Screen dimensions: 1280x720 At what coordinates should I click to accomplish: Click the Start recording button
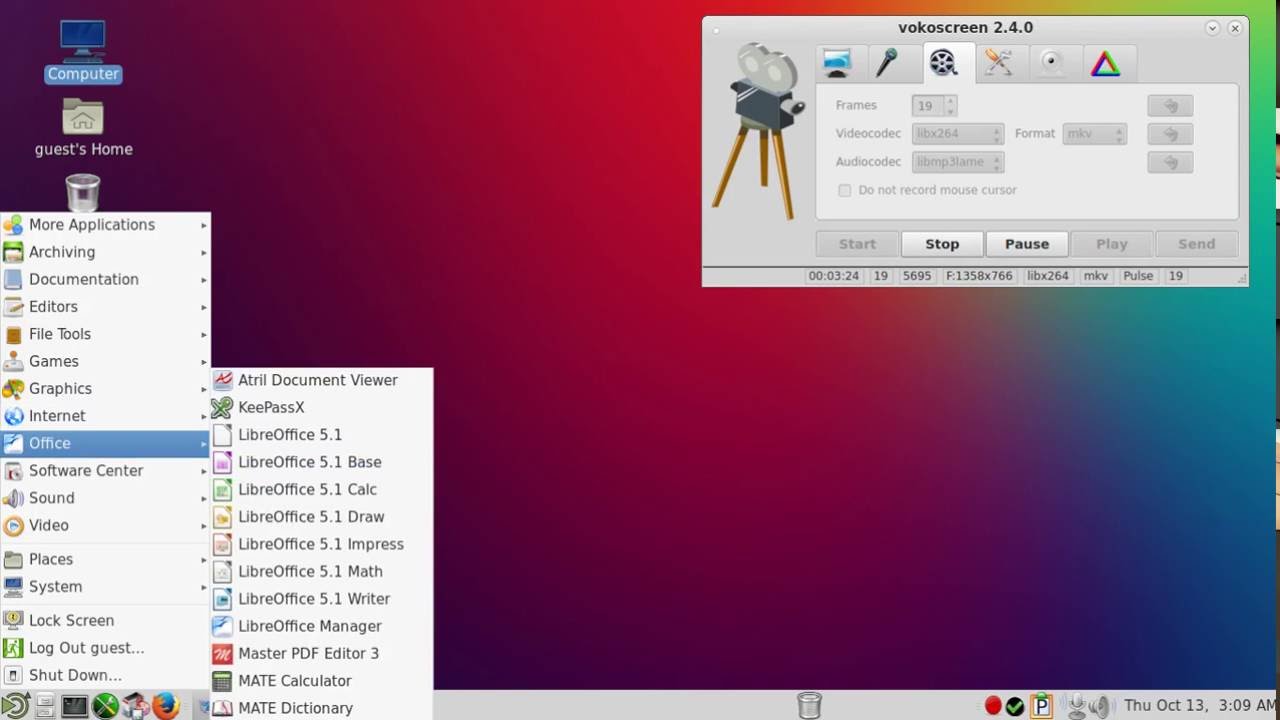(857, 244)
